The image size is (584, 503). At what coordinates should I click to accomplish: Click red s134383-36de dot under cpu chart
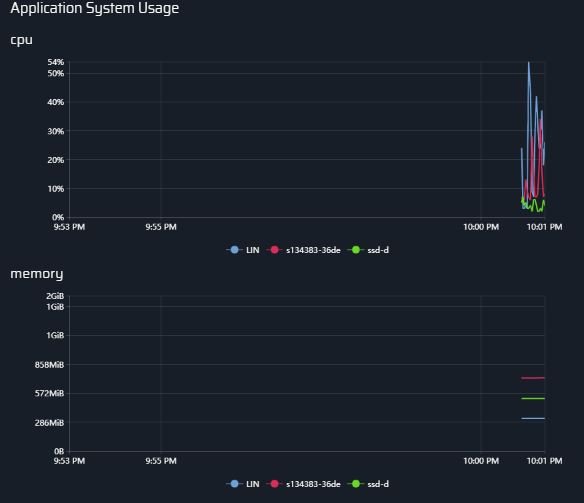click(274, 250)
